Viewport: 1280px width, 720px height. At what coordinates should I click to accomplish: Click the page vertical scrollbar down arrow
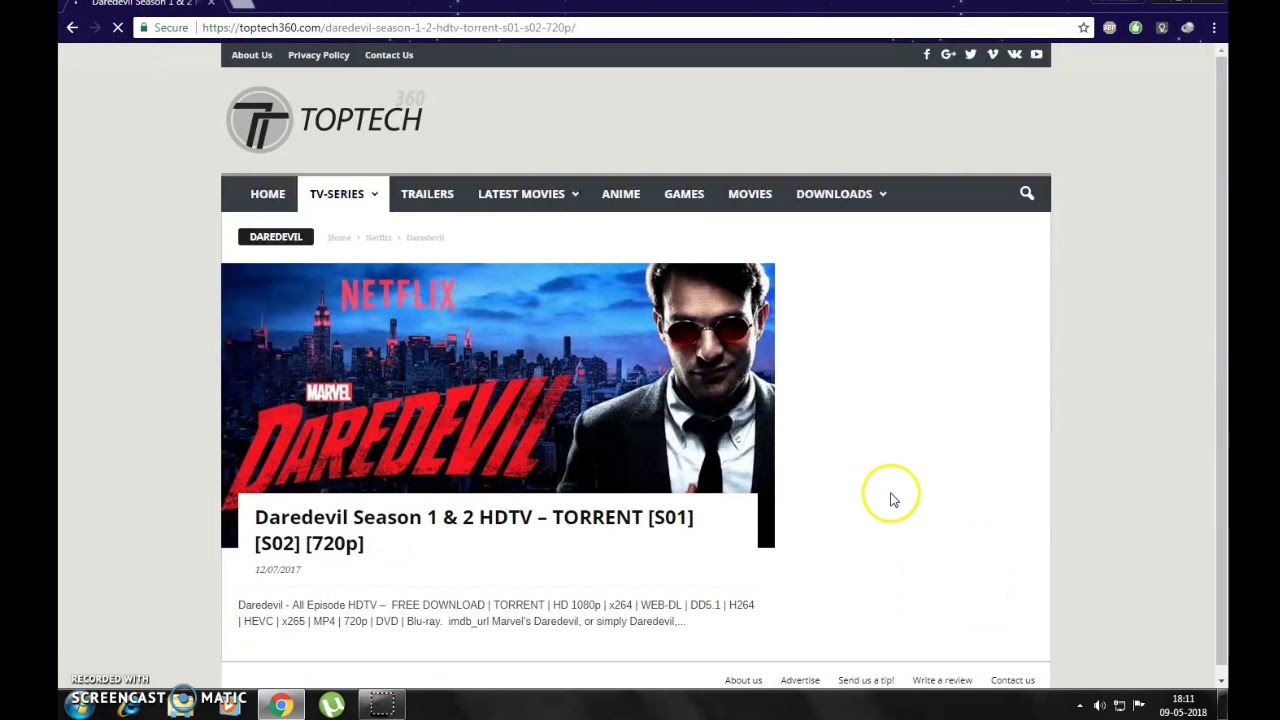click(1221, 680)
